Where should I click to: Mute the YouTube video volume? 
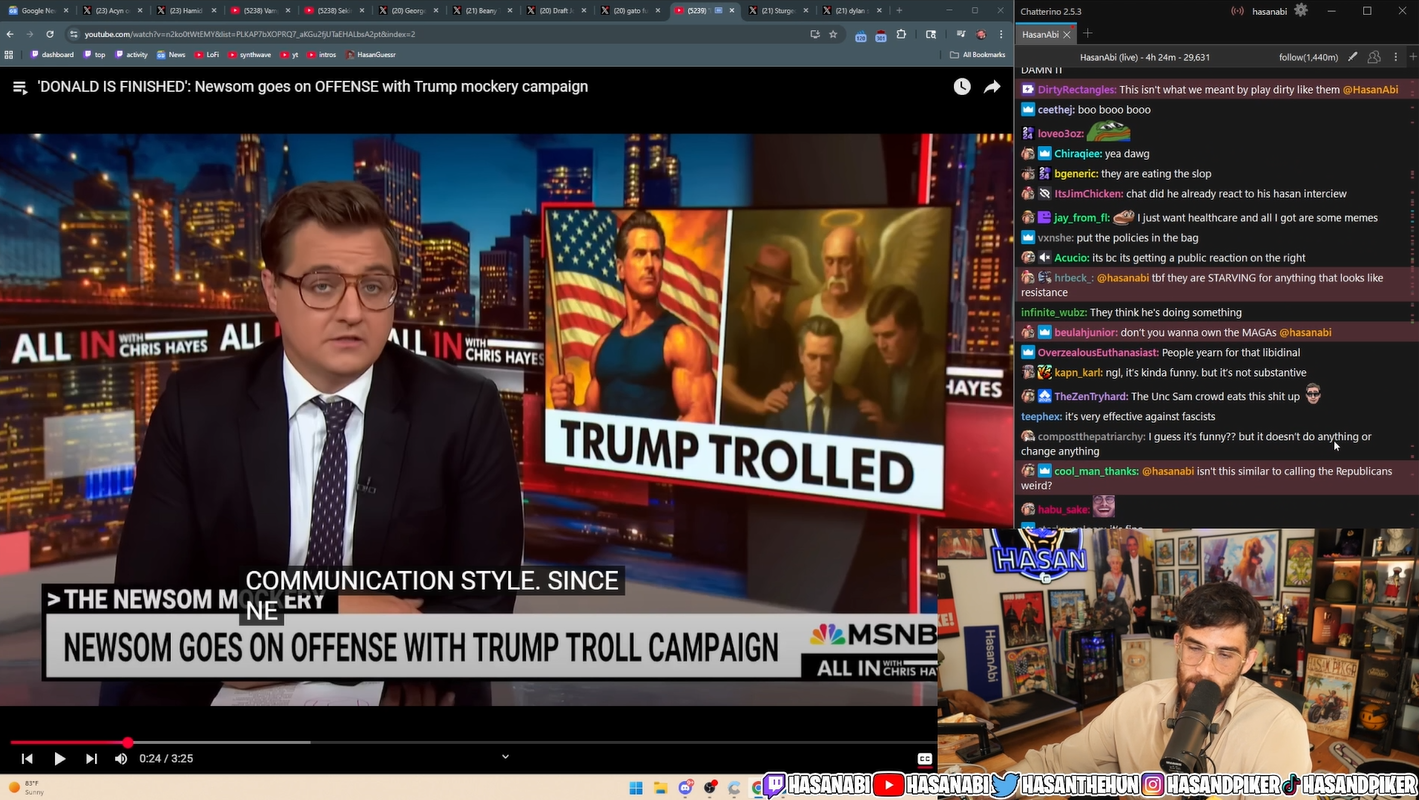click(x=121, y=759)
